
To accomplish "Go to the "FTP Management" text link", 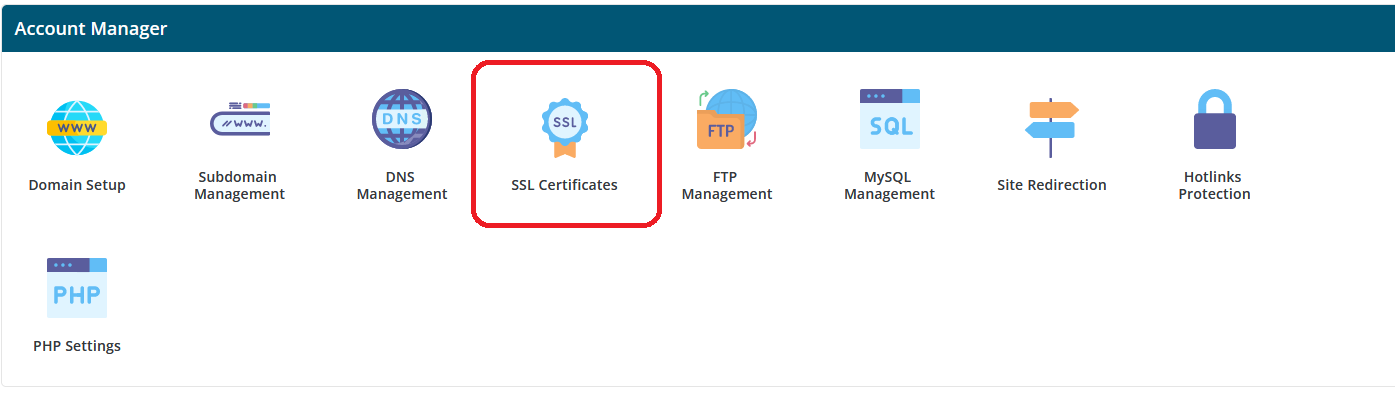I will [x=727, y=186].
